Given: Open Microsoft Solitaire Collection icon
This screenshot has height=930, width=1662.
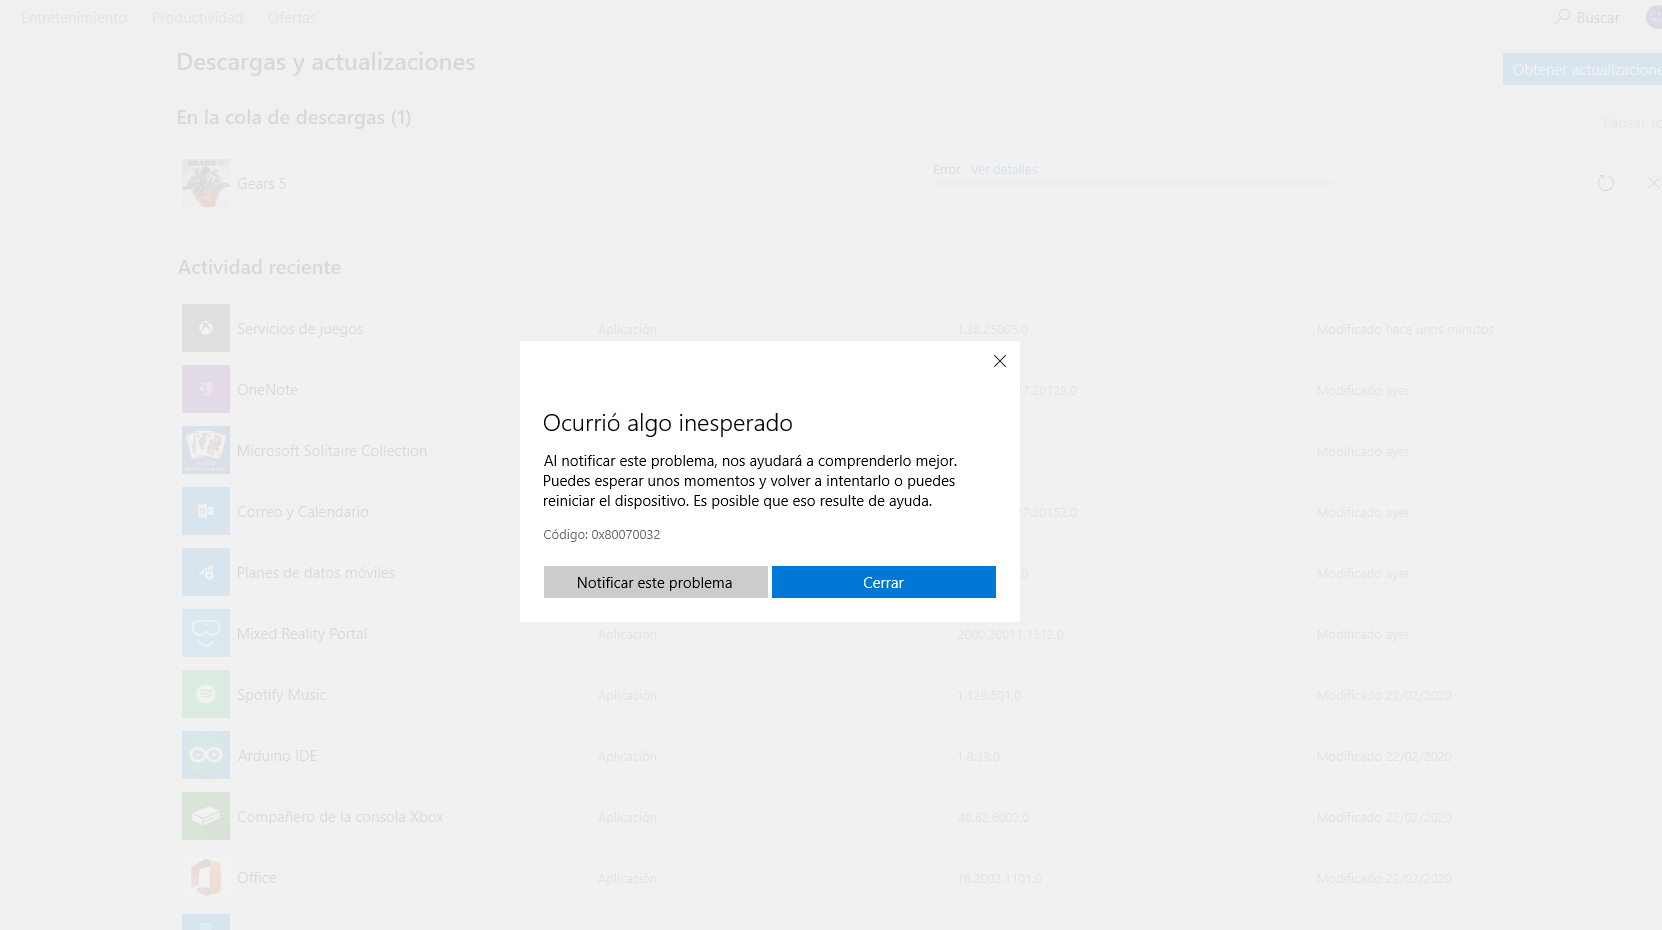Looking at the screenshot, I should click(206, 450).
